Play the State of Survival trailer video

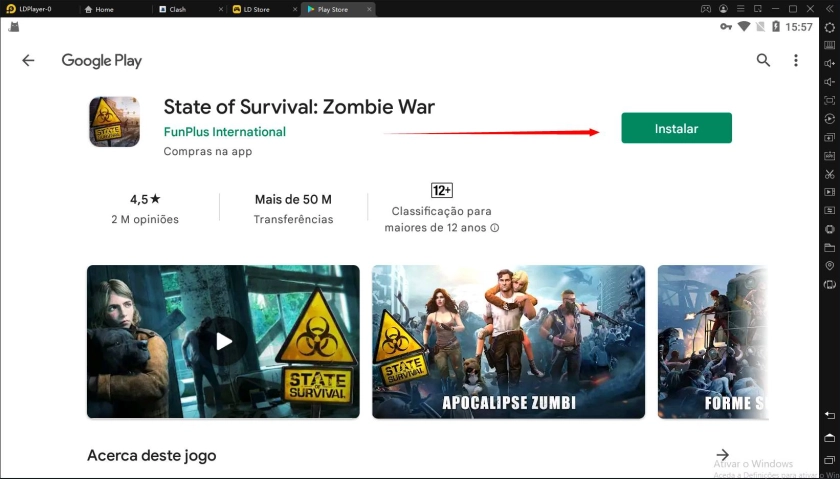click(x=223, y=341)
